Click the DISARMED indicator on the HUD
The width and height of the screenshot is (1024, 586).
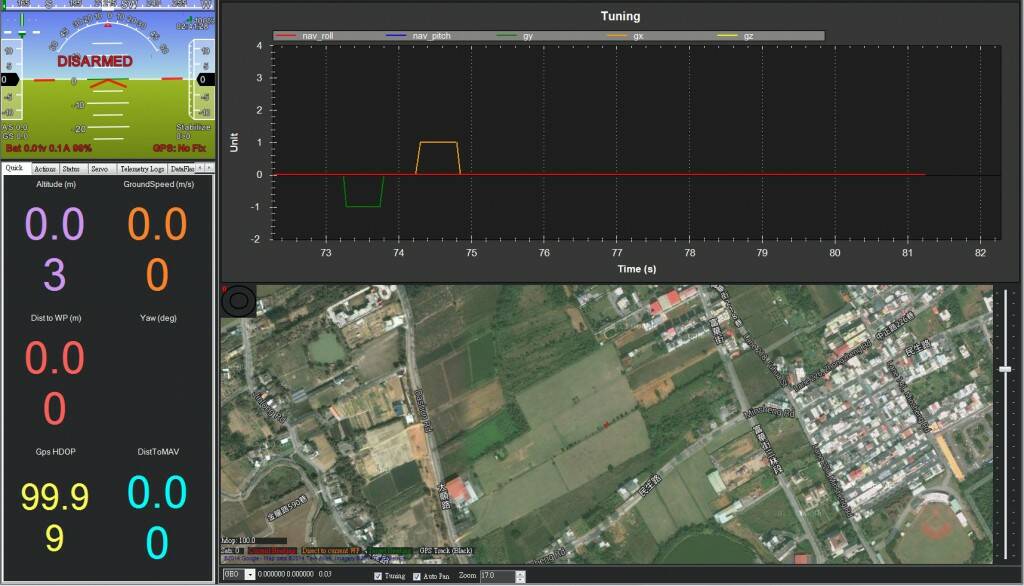(94, 61)
